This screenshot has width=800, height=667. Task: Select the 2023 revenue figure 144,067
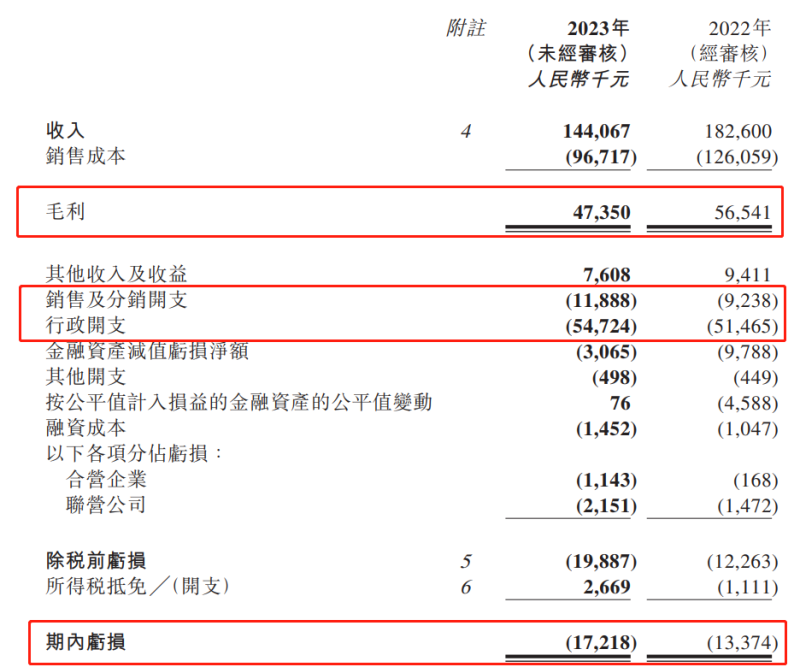coord(596,132)
